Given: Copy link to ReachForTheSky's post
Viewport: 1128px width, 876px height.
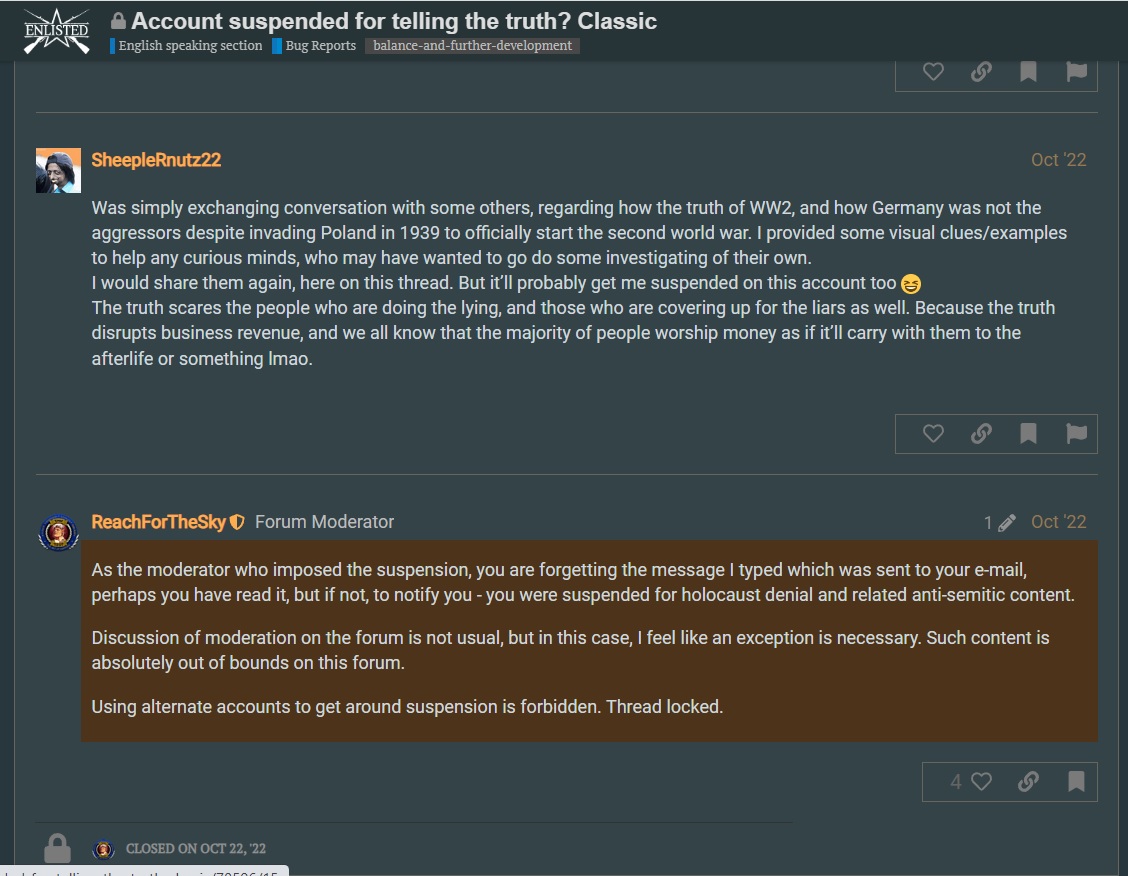Looking at the screenshot, I should [x=1029, y=782].
